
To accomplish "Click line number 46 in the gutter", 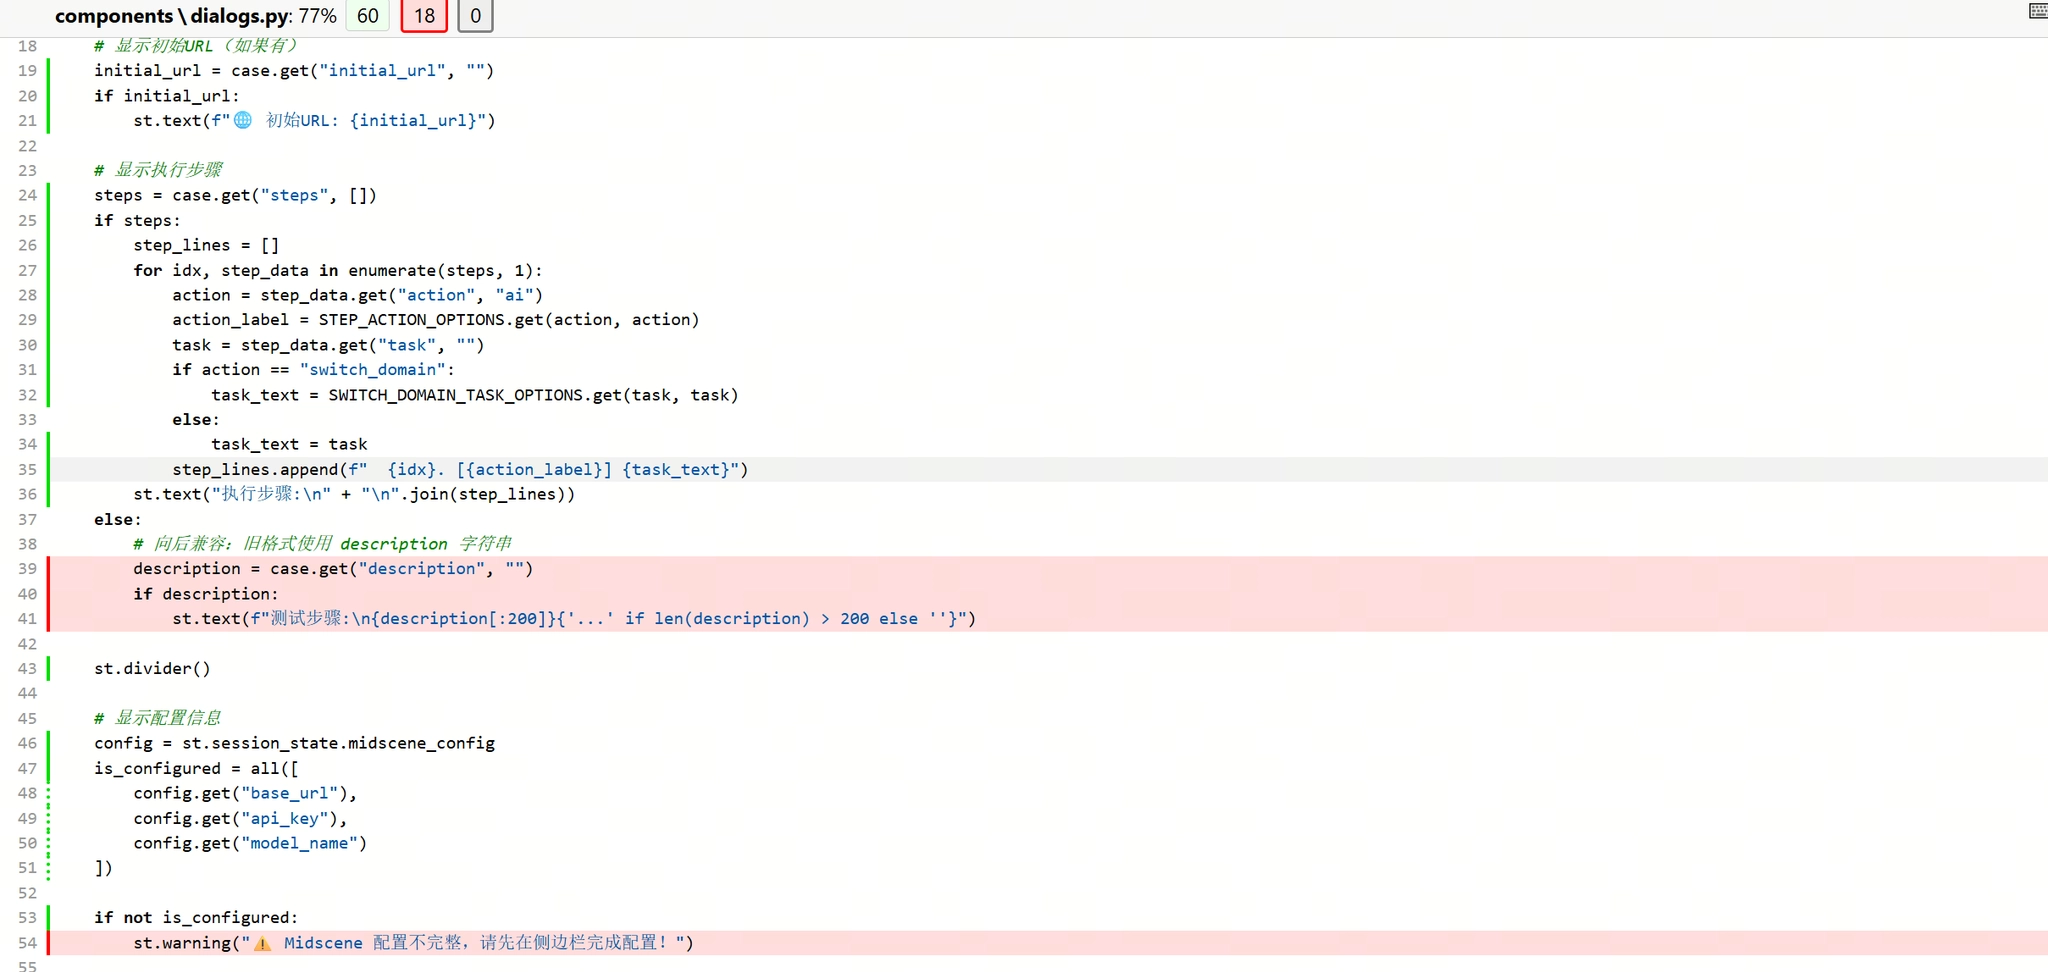I will click(27, 744).
